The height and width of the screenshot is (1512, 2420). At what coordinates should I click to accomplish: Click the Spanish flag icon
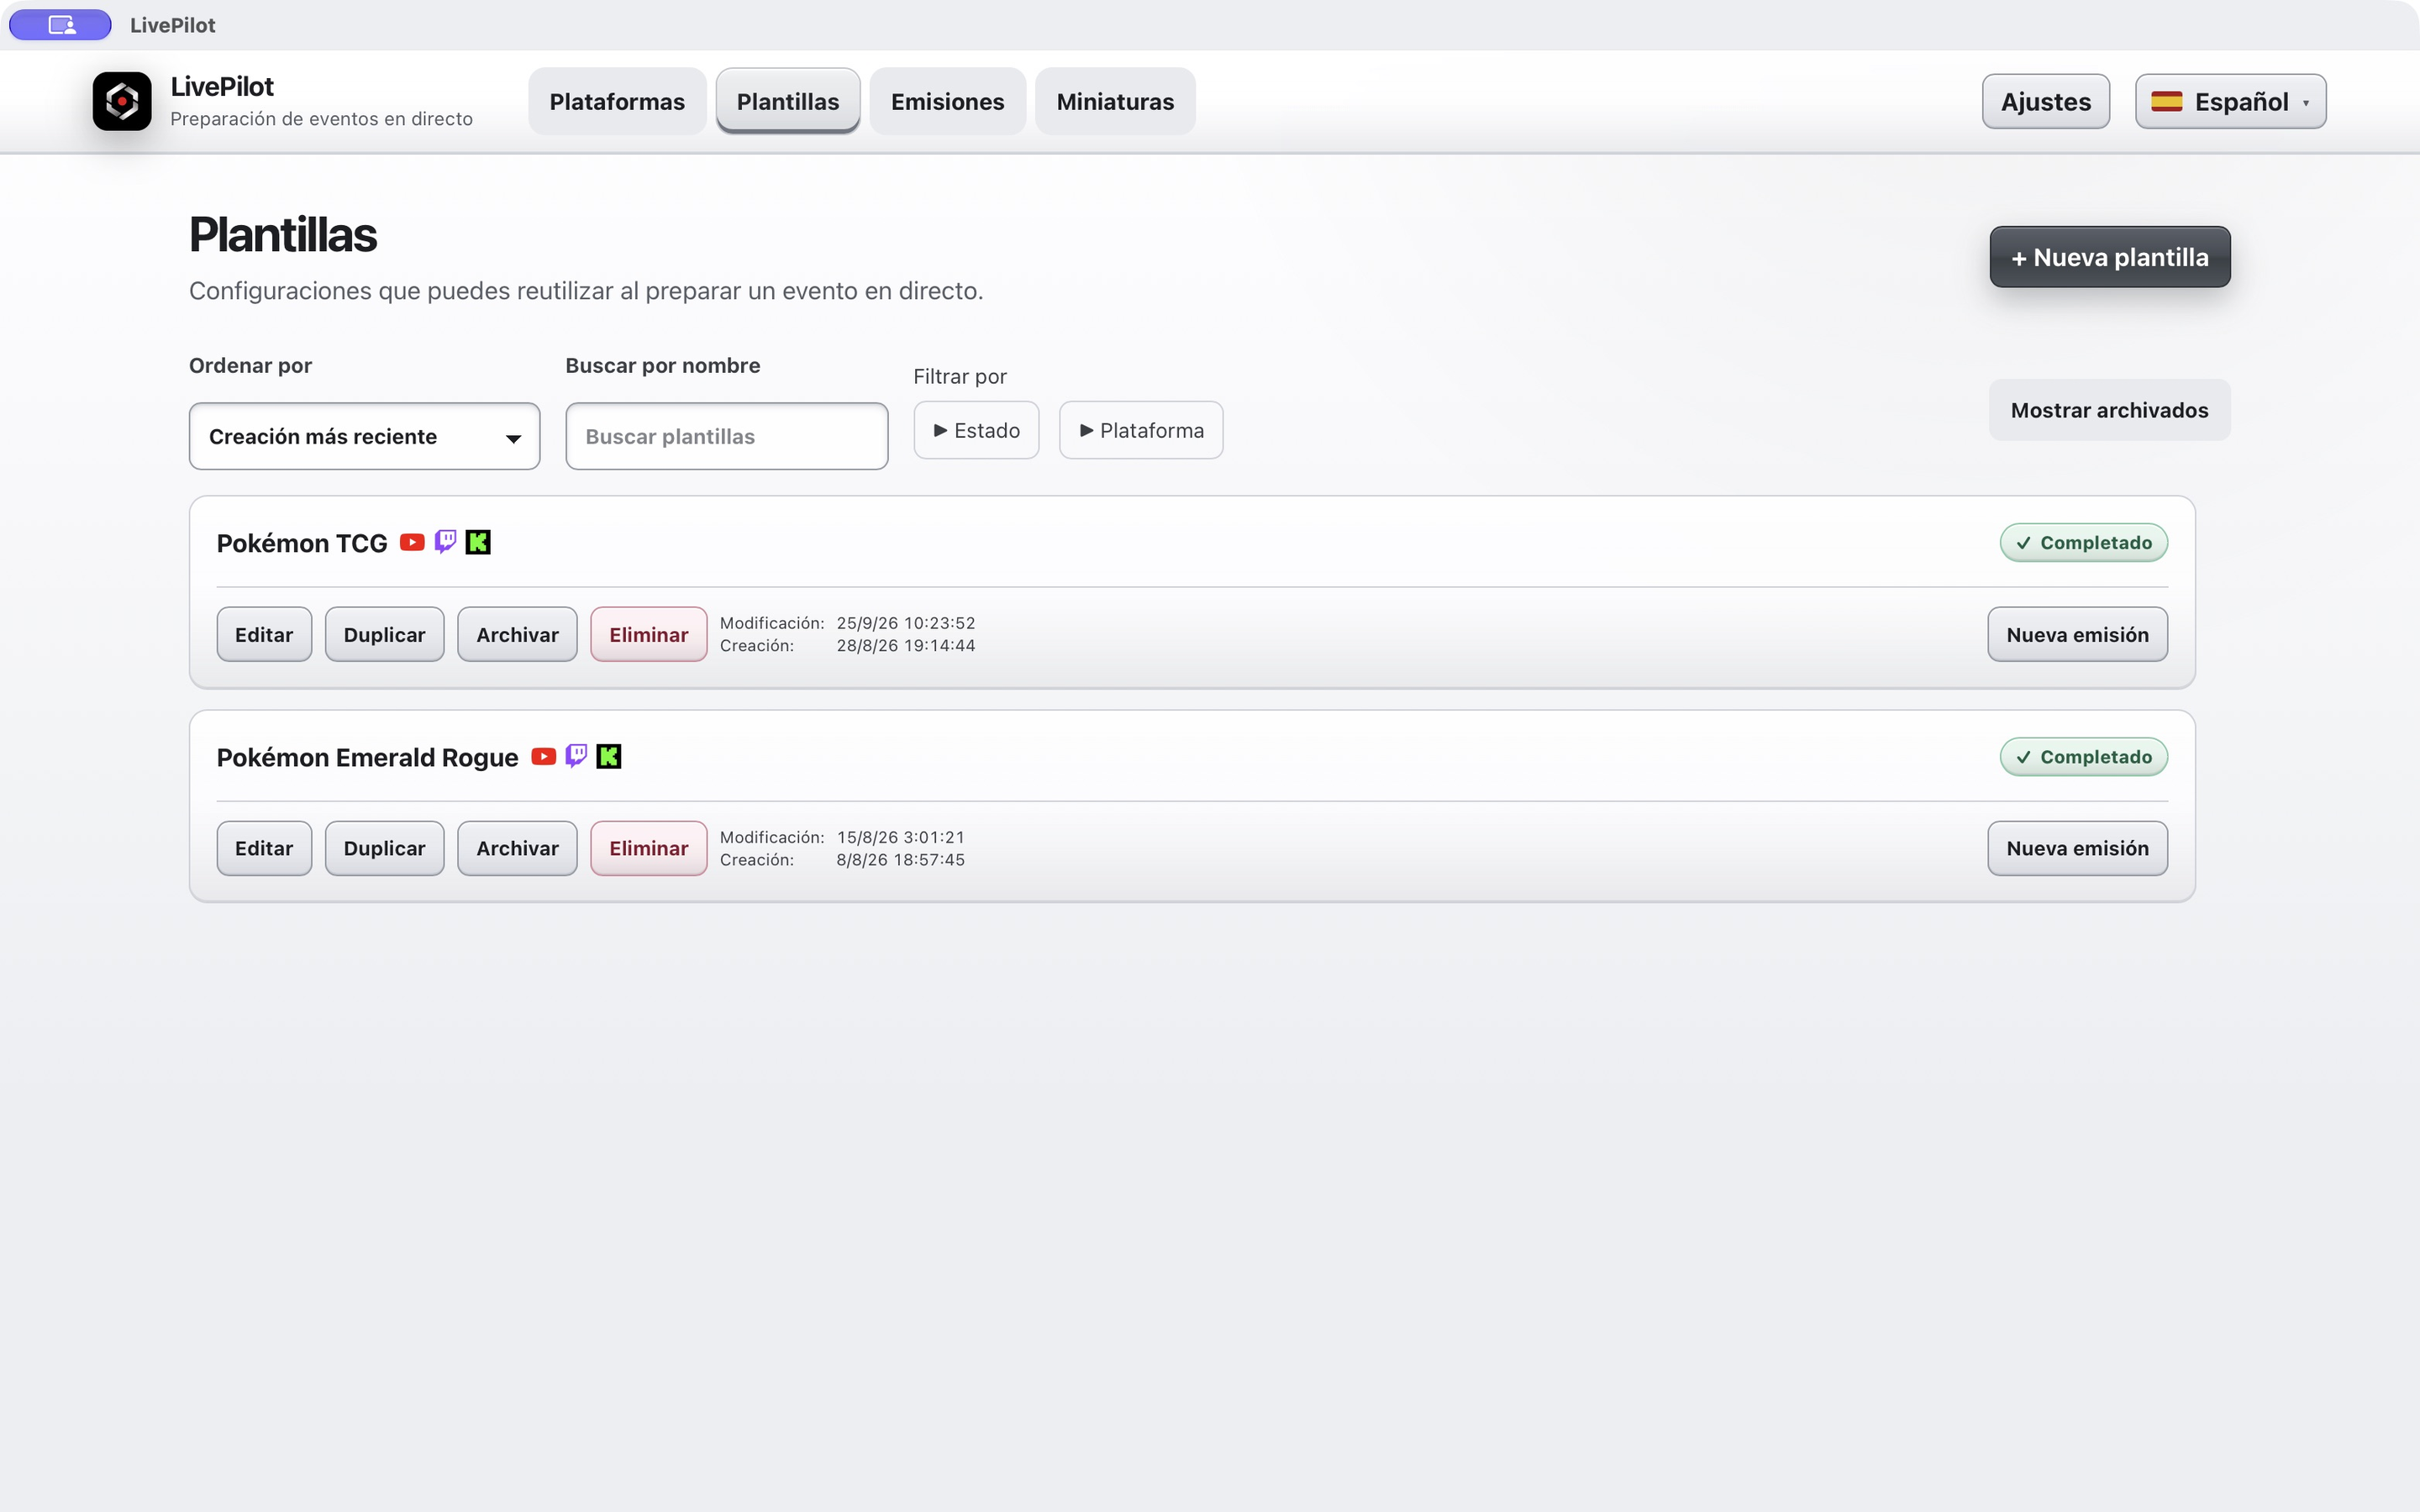2166,101
